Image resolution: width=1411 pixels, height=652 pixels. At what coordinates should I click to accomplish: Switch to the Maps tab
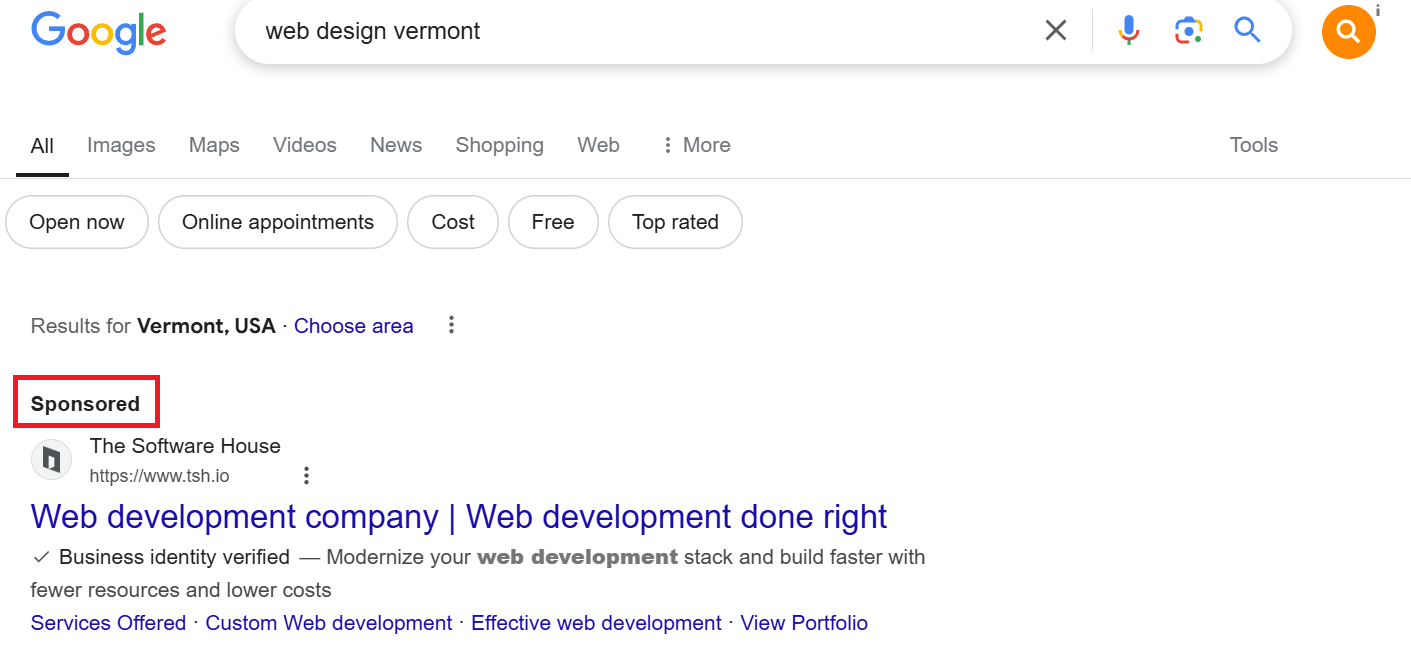coord(214,145)
